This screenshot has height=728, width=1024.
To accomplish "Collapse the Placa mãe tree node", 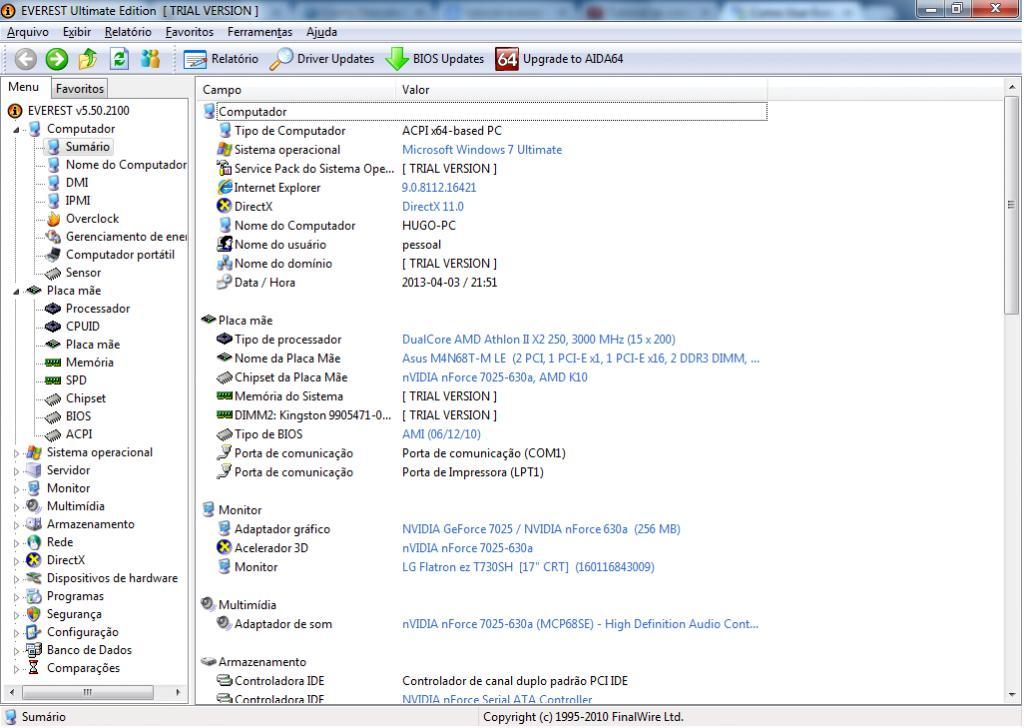I will (16, 291).
